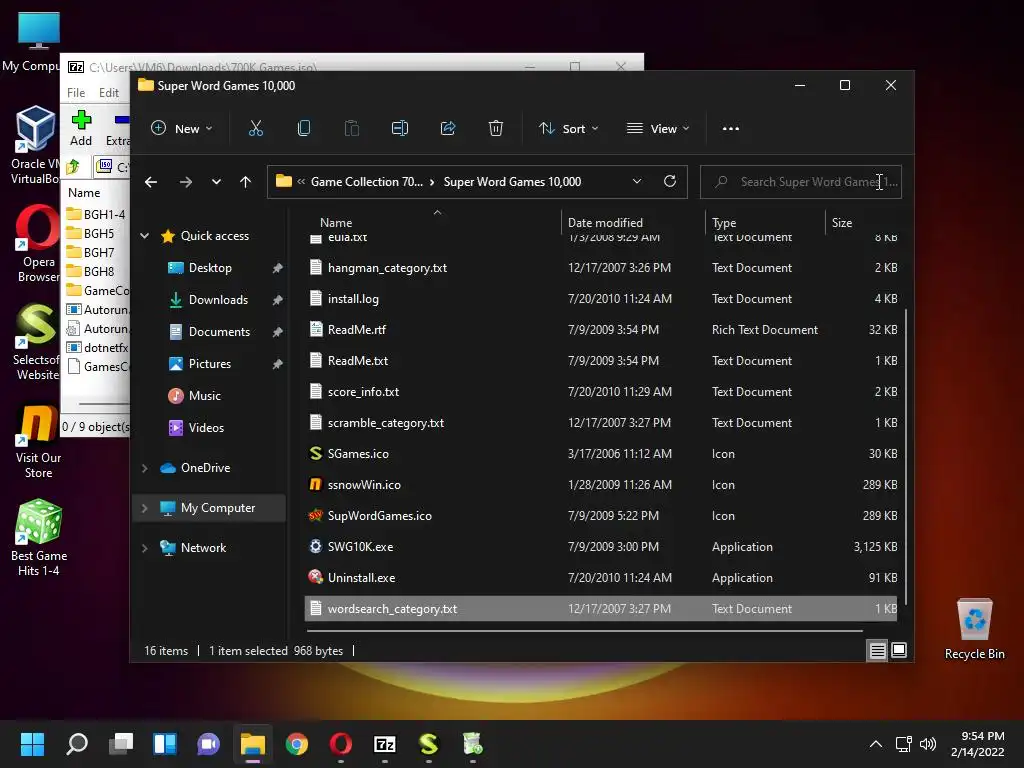Open the File menu in 7-Zip

(76, 93)
